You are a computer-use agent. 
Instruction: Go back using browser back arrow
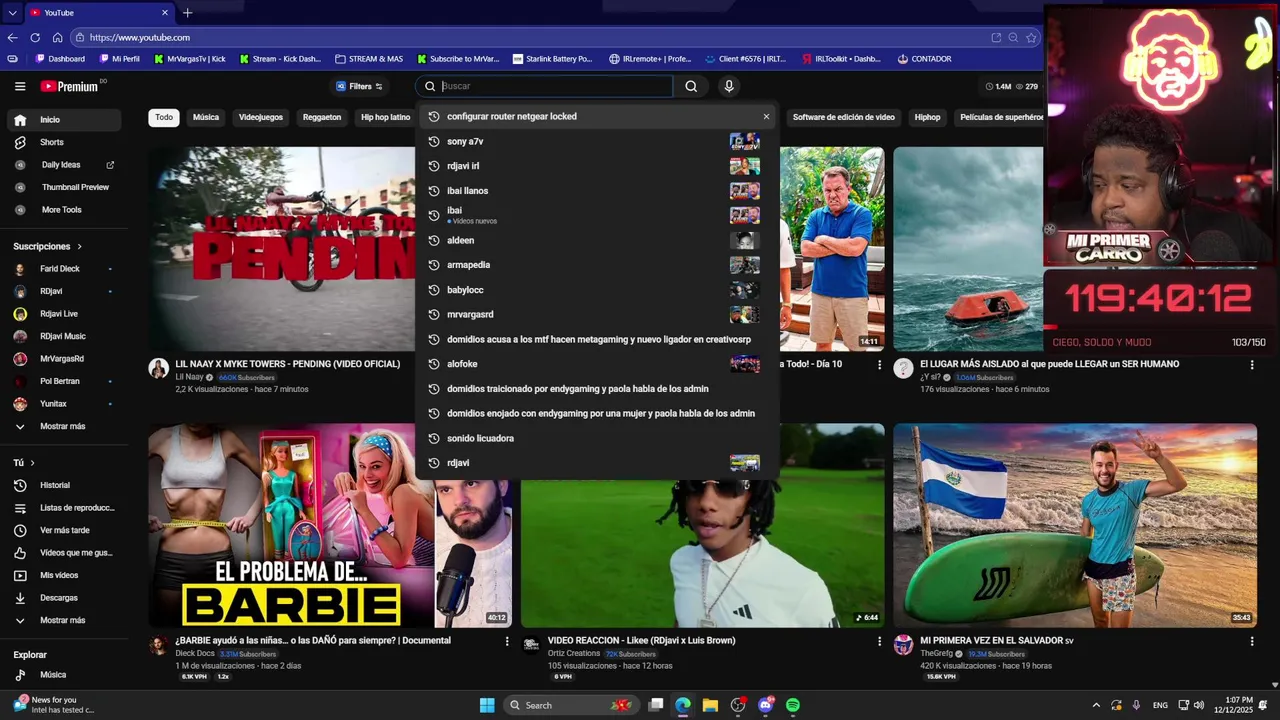point(12,38)
